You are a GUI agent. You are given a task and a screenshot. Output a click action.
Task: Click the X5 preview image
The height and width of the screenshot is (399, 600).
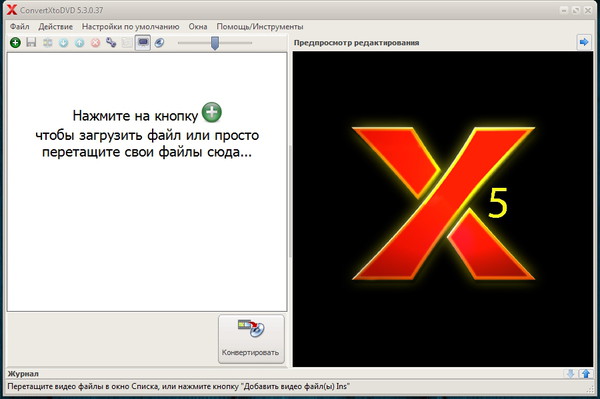click(443, 209)
